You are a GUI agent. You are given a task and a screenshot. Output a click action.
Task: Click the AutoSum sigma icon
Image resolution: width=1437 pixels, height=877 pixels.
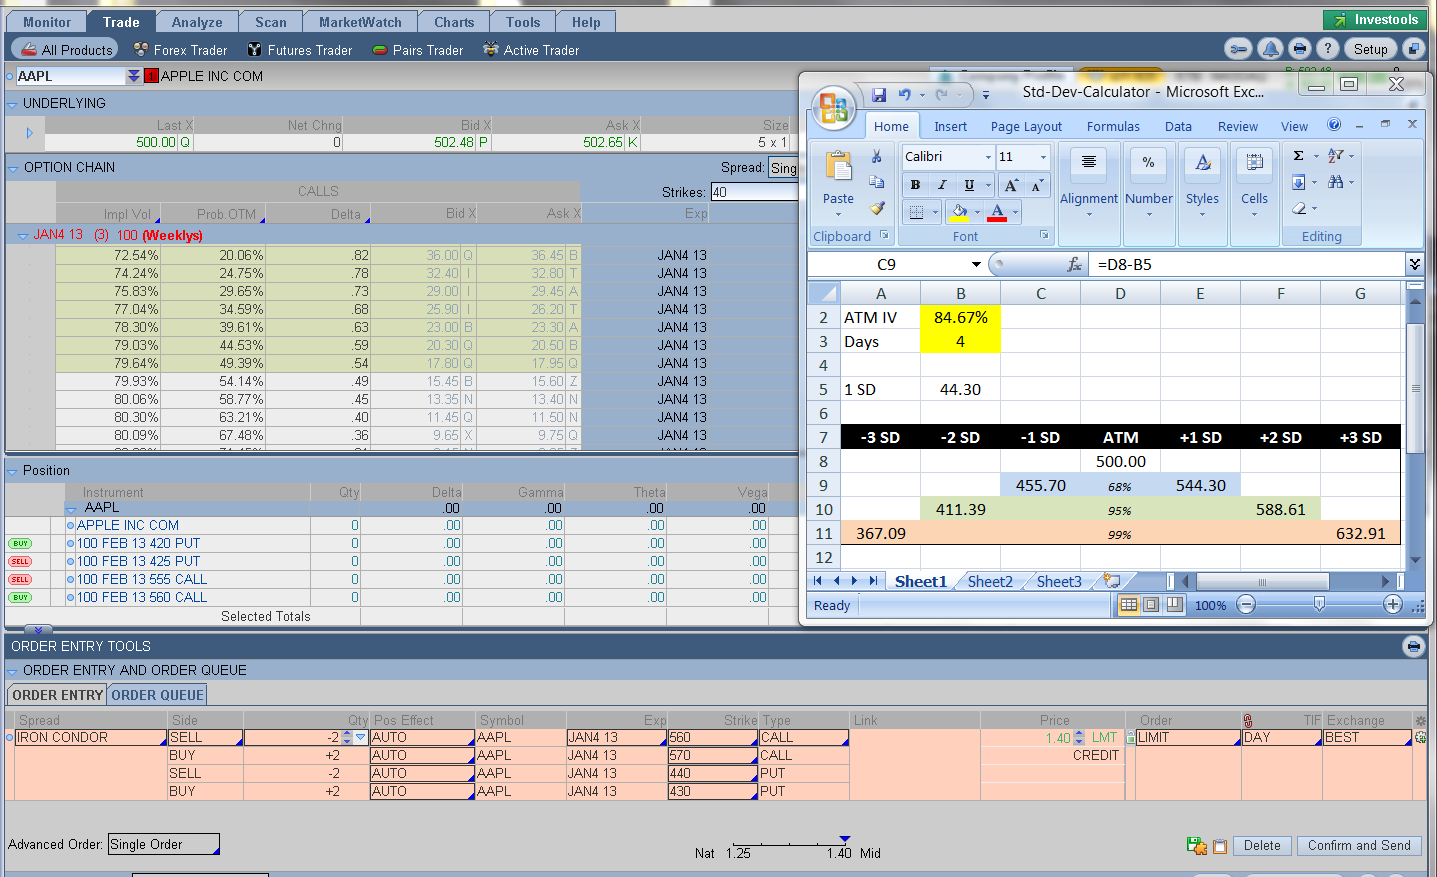click(x=1298, y=156)
